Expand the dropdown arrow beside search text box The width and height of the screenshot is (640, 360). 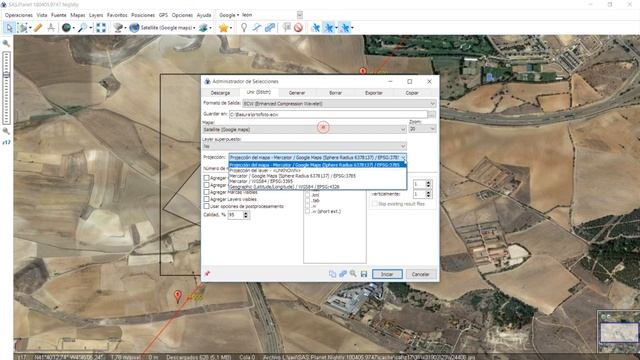pyautogui.click(x=300, y=15)
